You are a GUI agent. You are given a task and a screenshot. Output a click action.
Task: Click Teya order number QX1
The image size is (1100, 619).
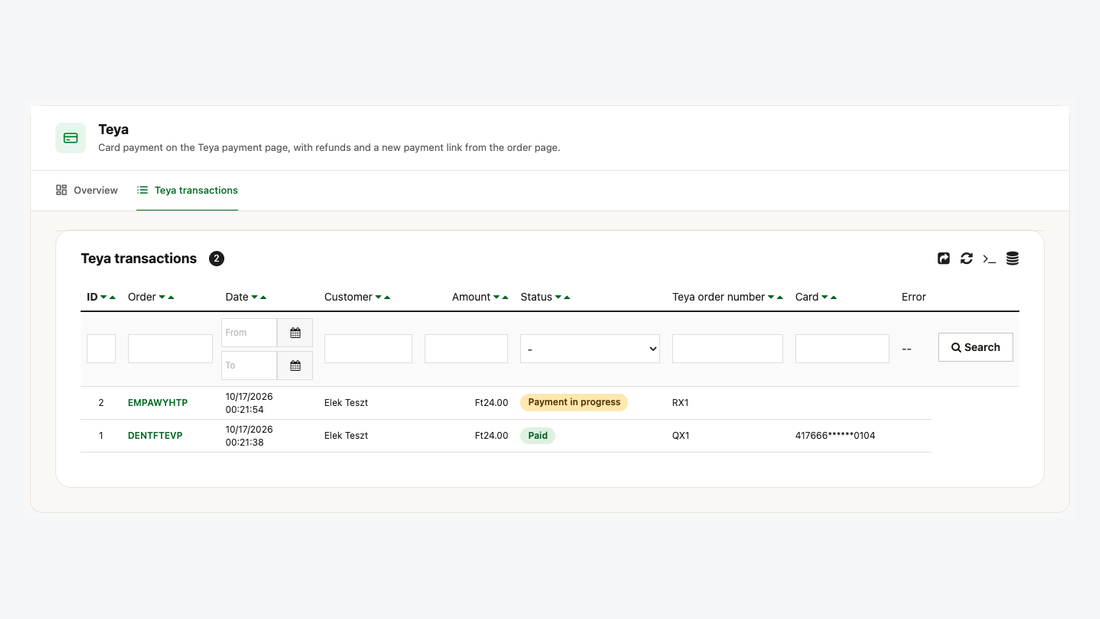[x=680, y=436]
